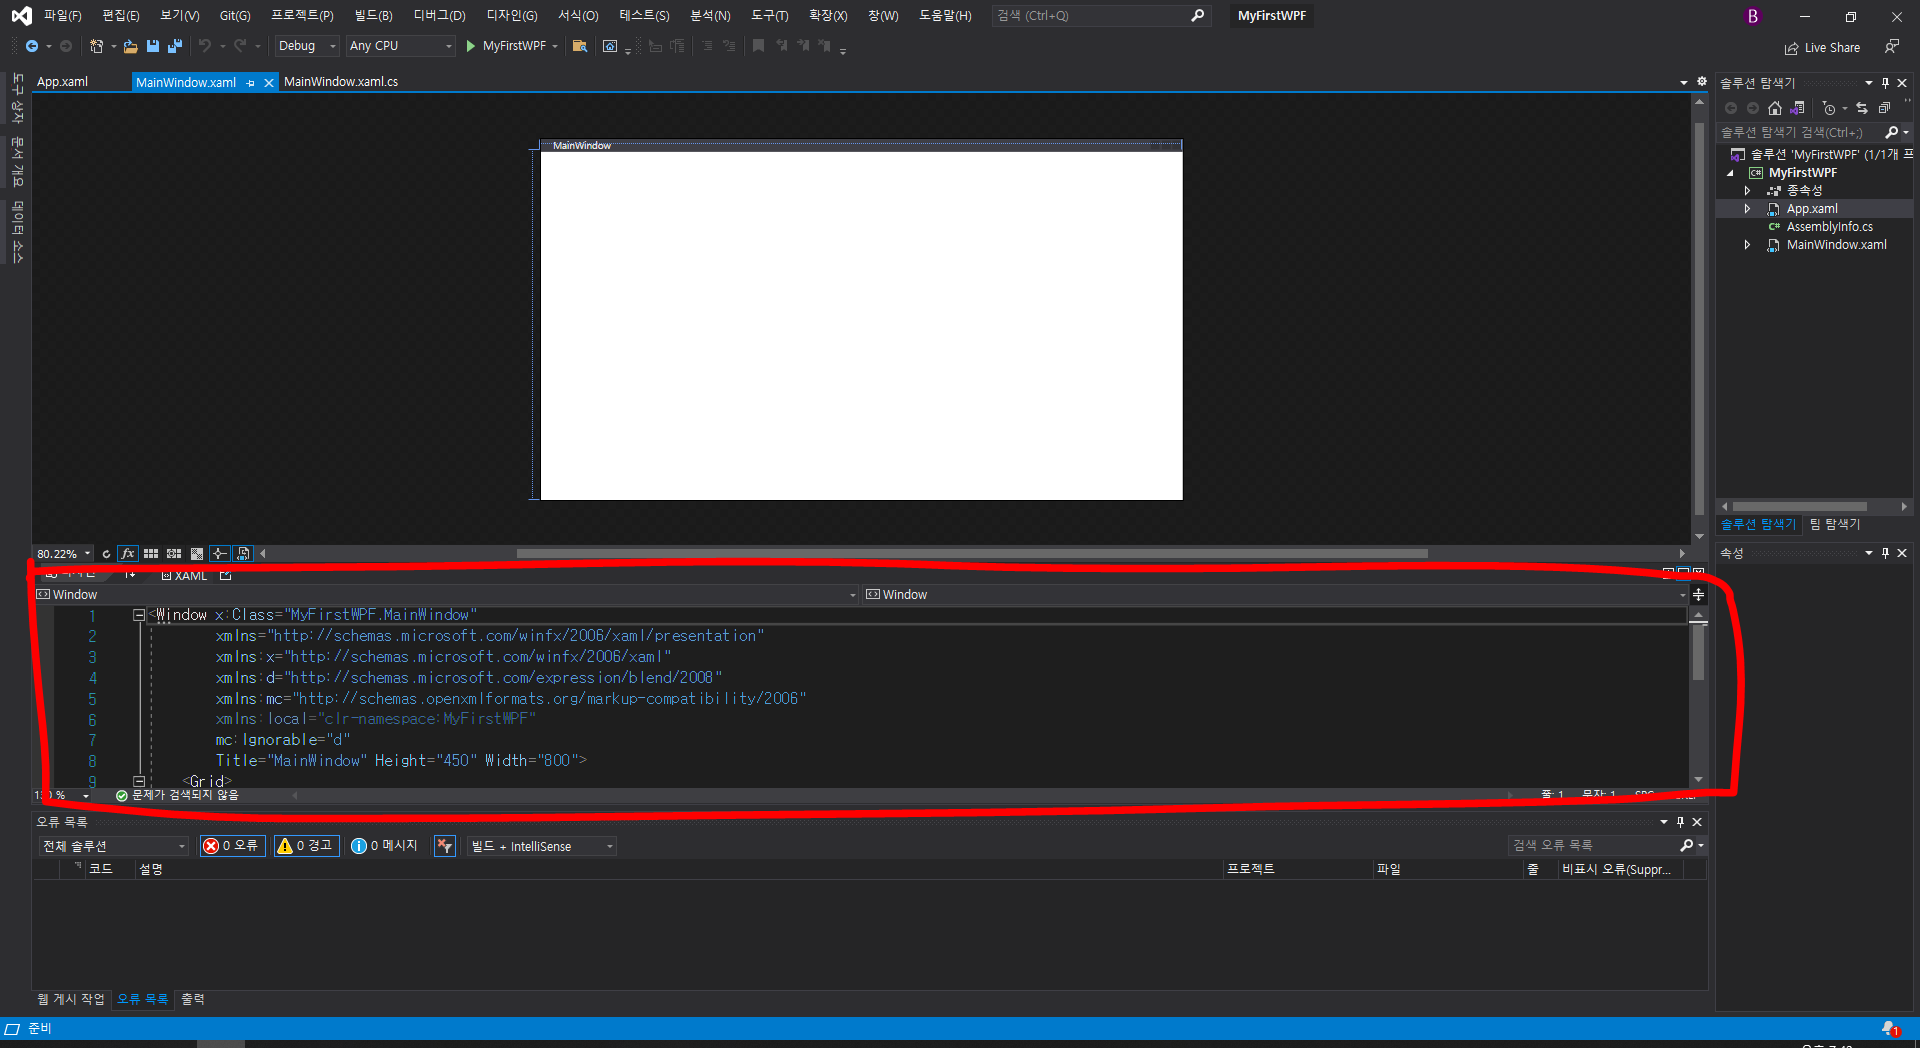
Task: Toggle the fx effects button in designer
Action: pyautogui.click(x=128, y=554)
